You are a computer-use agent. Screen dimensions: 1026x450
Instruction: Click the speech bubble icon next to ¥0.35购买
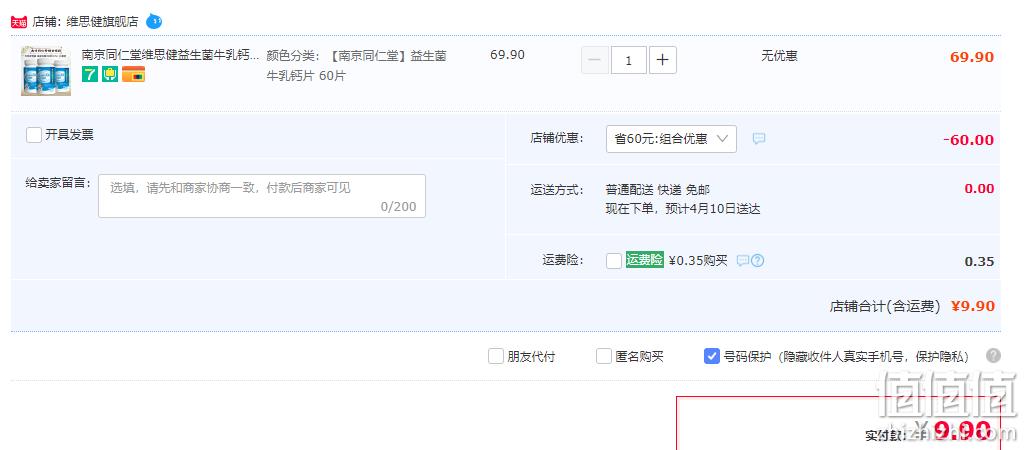(x=743, y=261)
